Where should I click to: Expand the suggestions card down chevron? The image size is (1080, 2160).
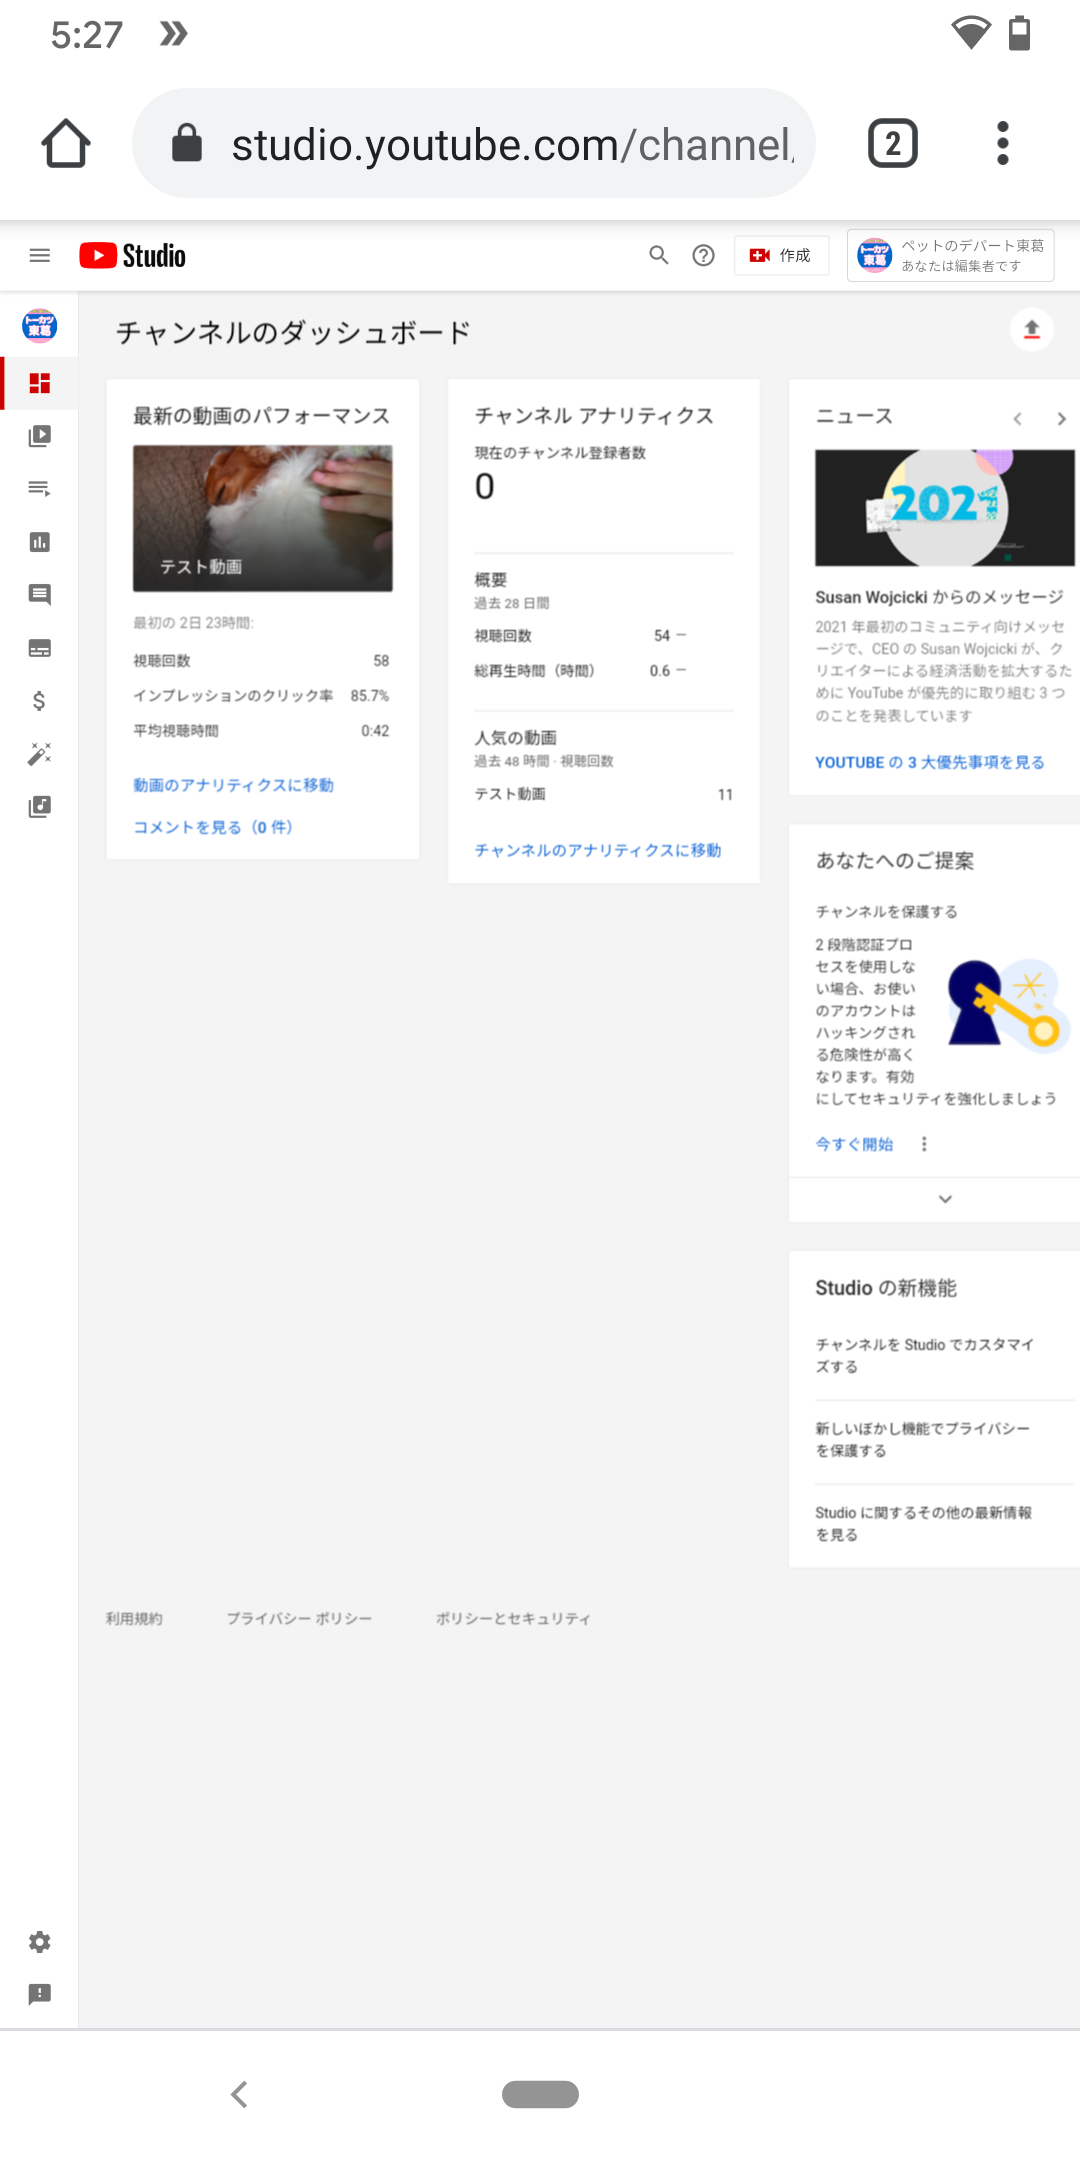pyautogui.click(x=944, y=1199)
